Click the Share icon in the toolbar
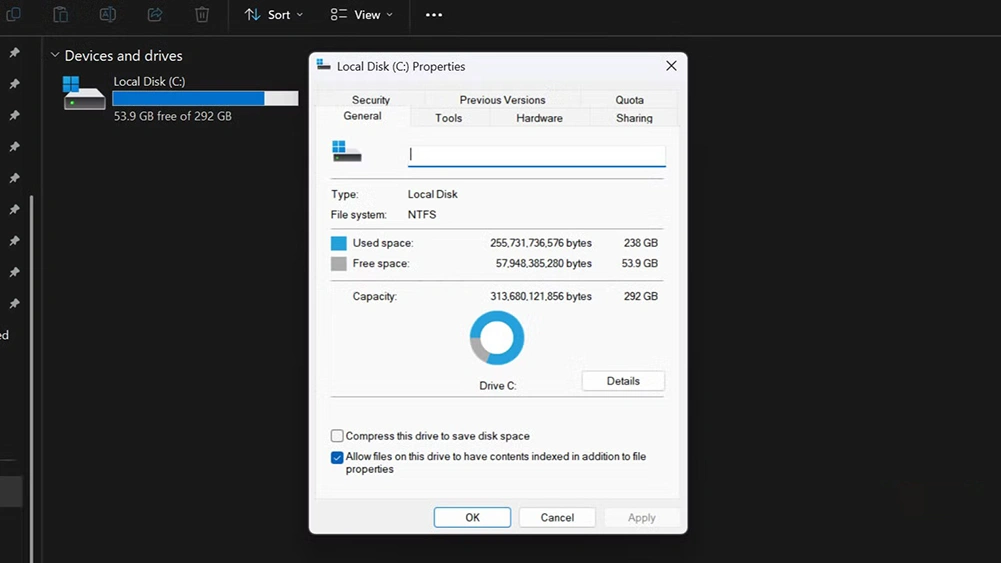This screenshot has height=563, width=1001. tap(155, 14)
